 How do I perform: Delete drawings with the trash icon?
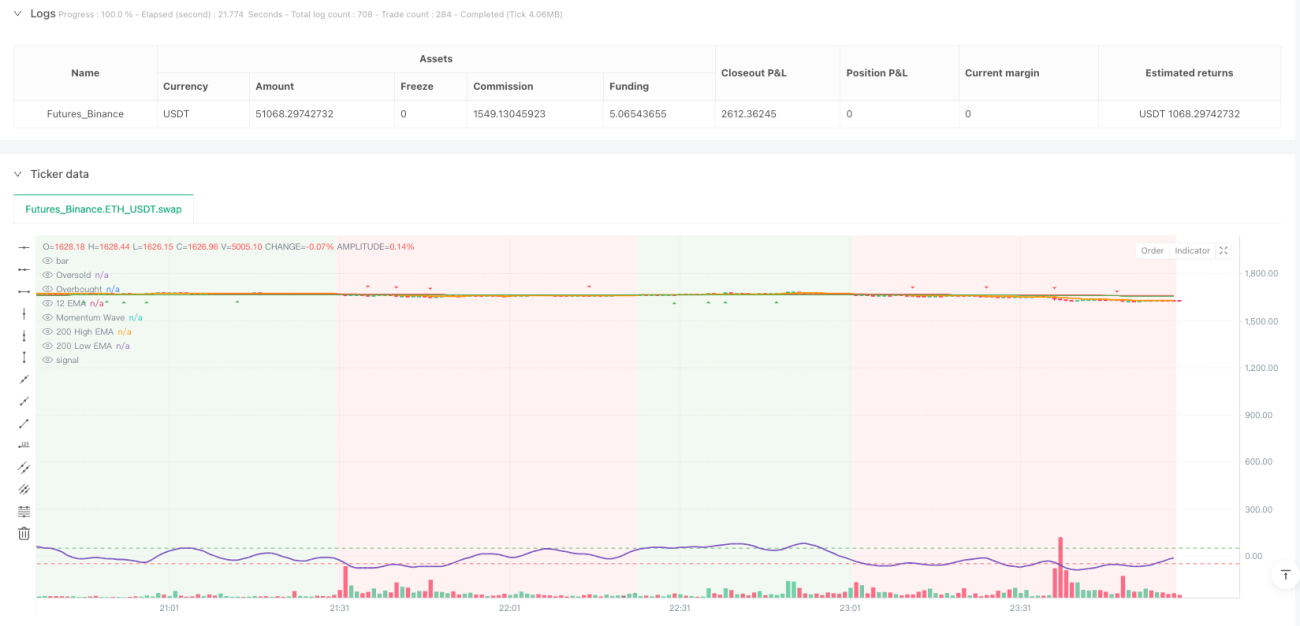click(x=24, y=533)
